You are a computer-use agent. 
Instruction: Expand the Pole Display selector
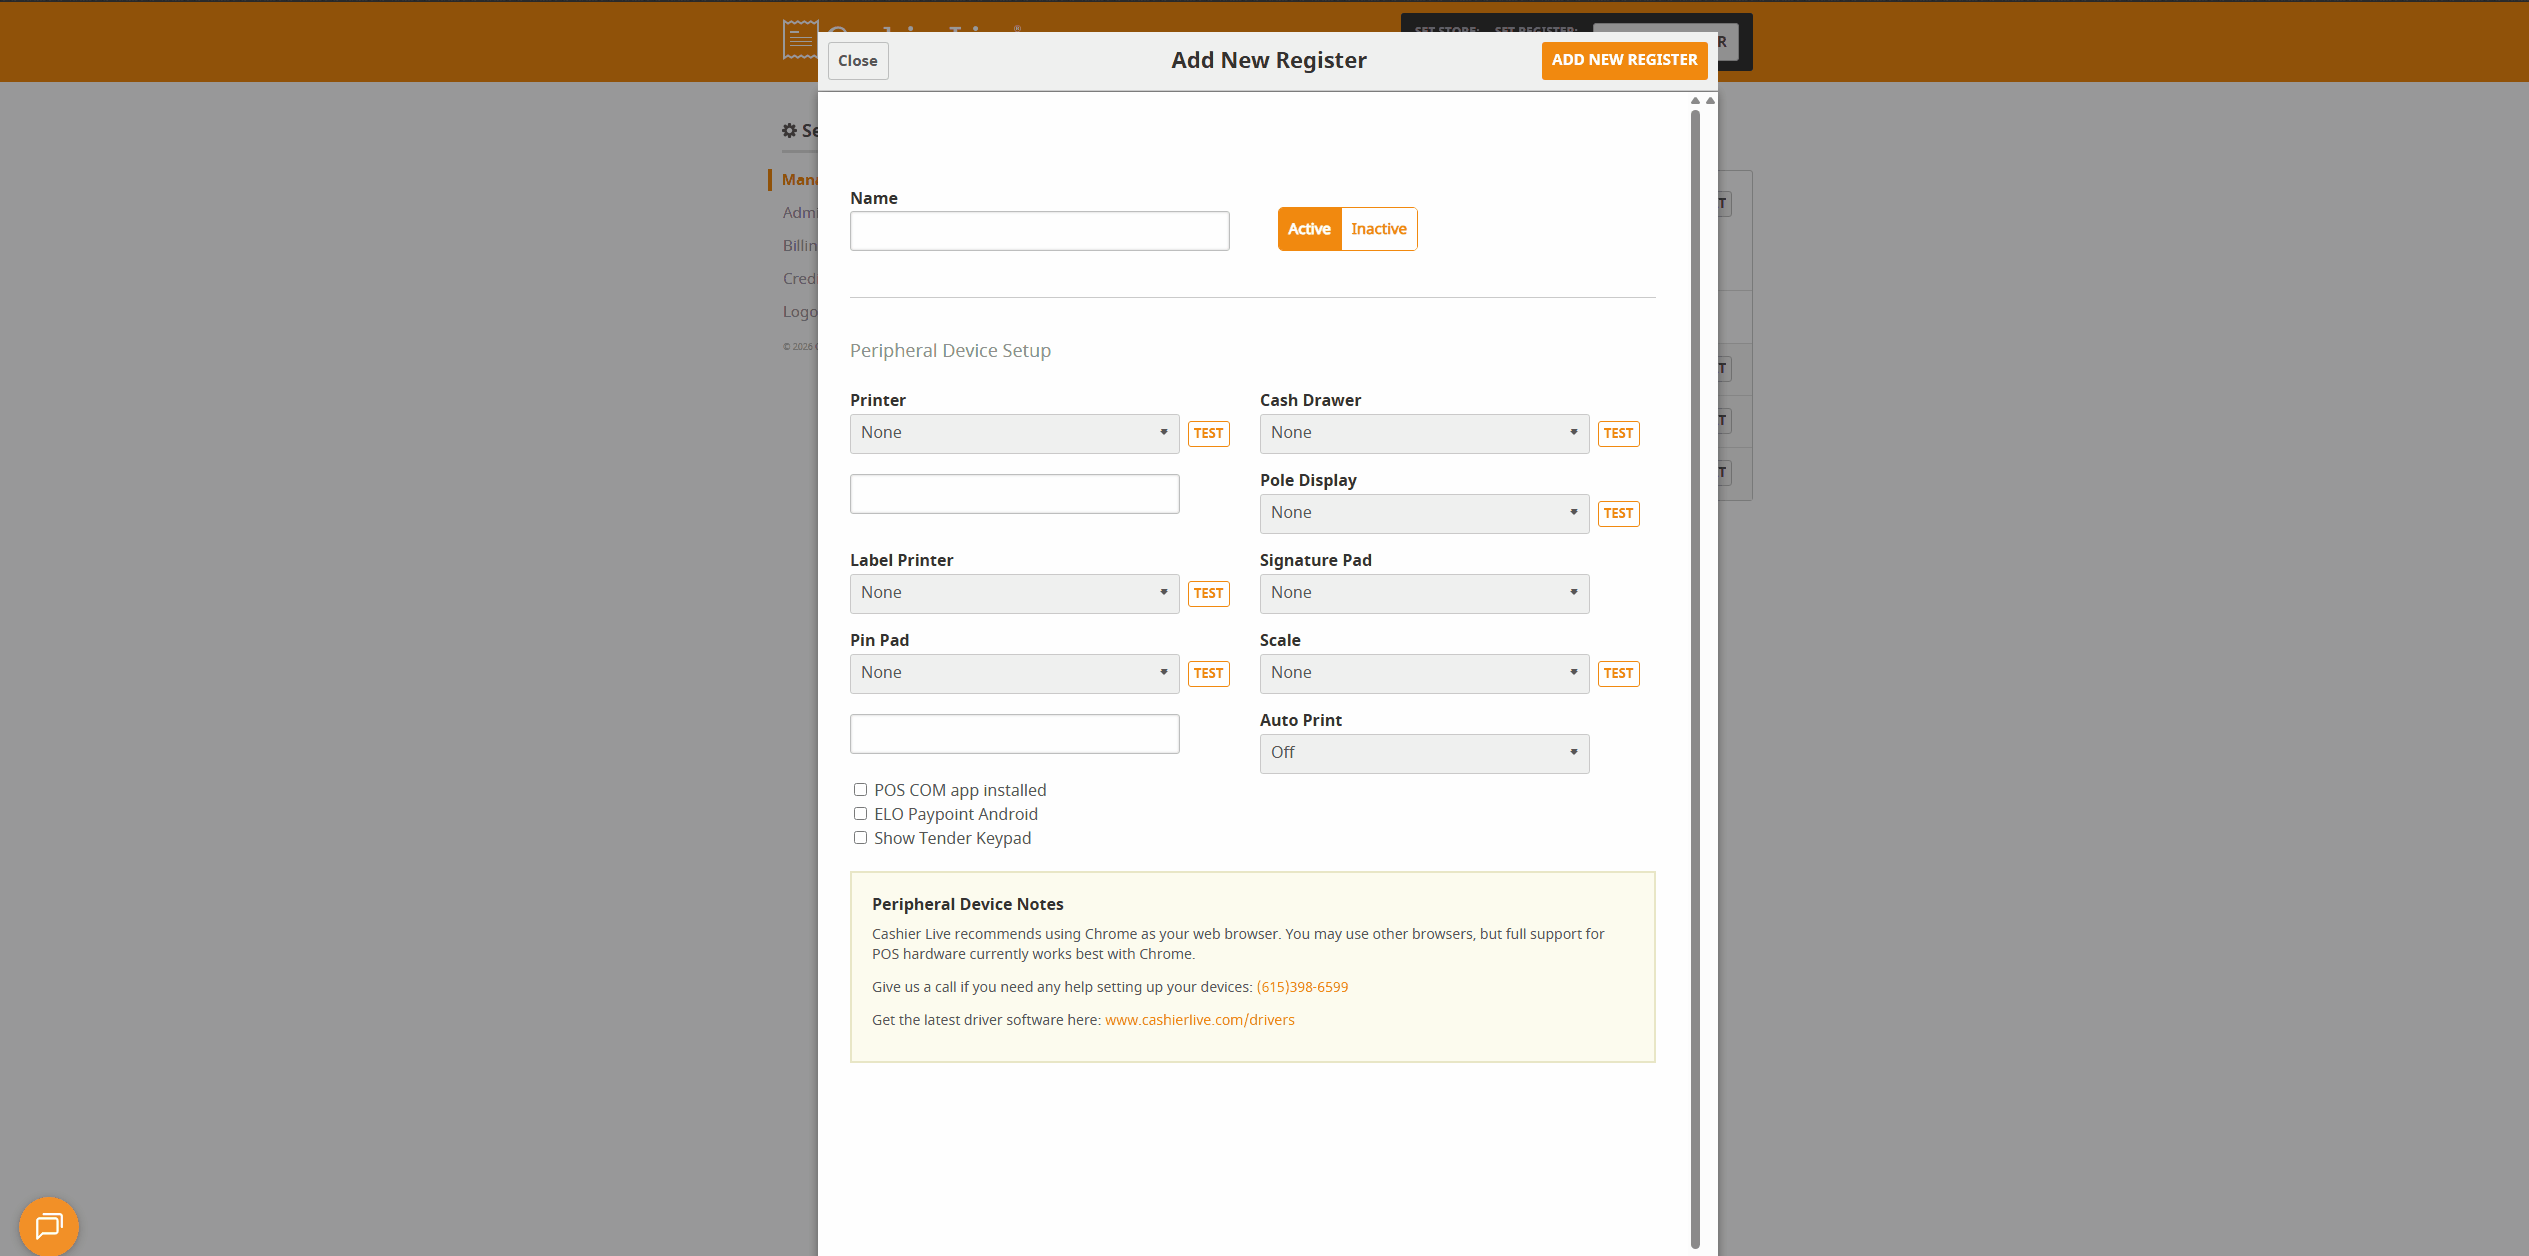[1423, 513]
